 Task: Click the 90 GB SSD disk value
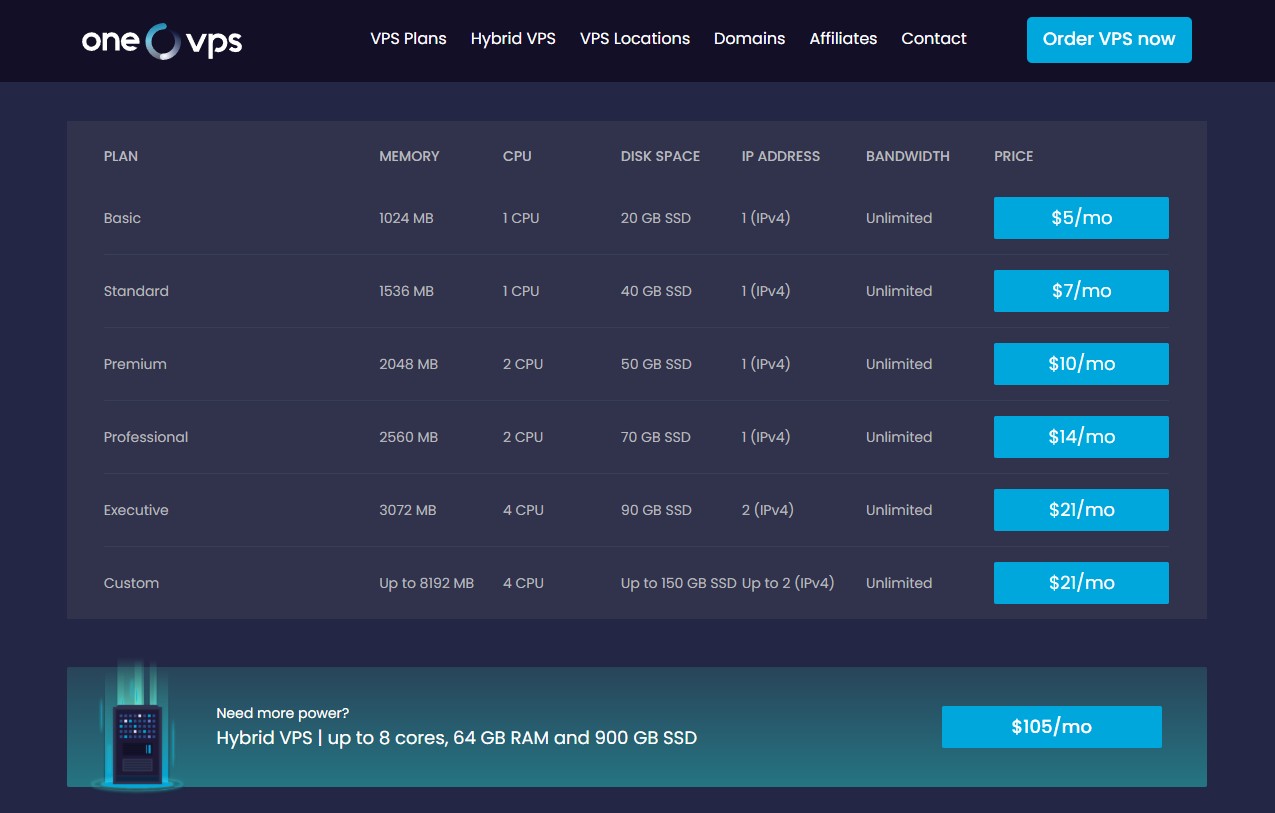[x=656, y=510]
